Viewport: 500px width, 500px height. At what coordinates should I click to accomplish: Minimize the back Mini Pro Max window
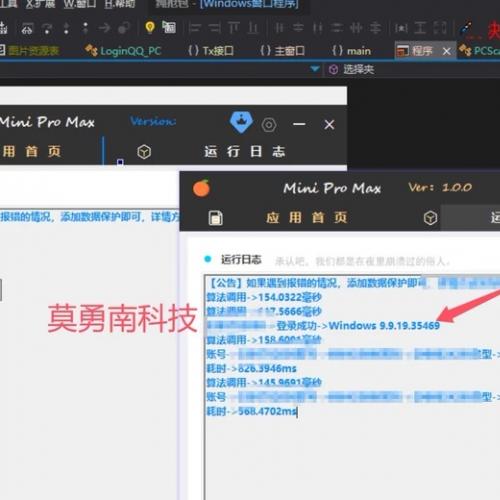pyautogui.click(x=299, y=124)
